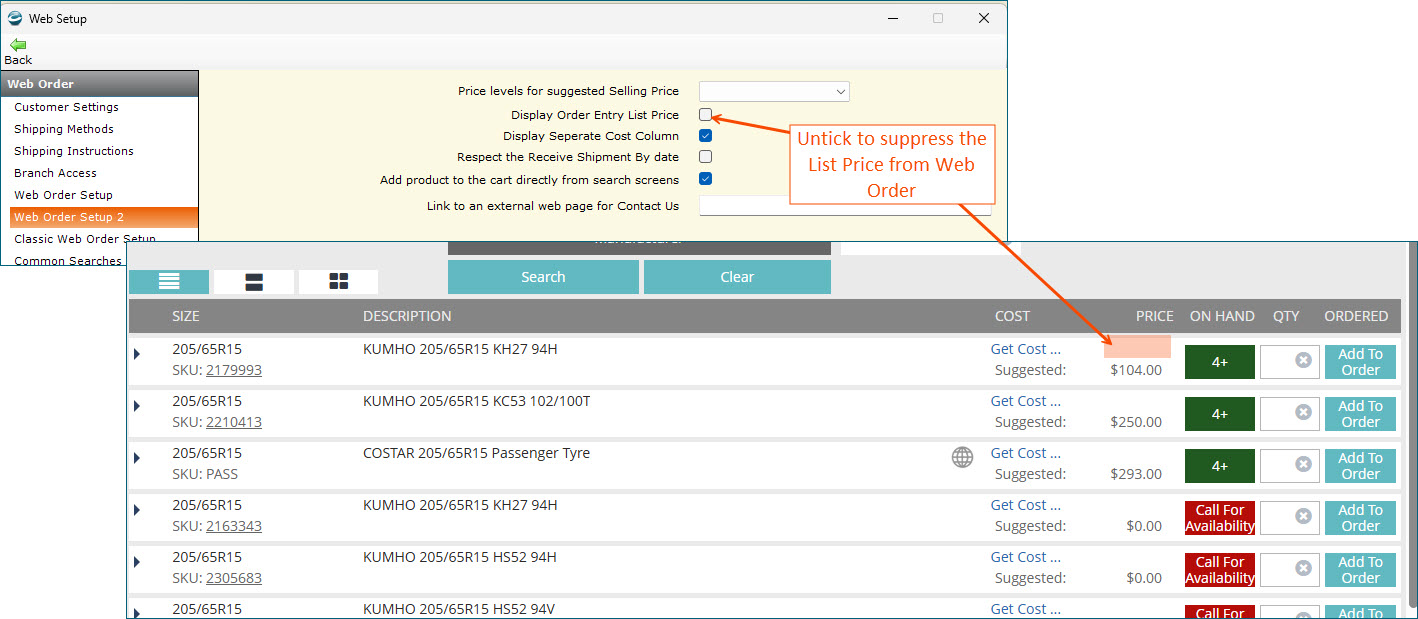This screenshot has height=619, width=1418.
Task: Switch to list view layout icon
Action: 169,282
